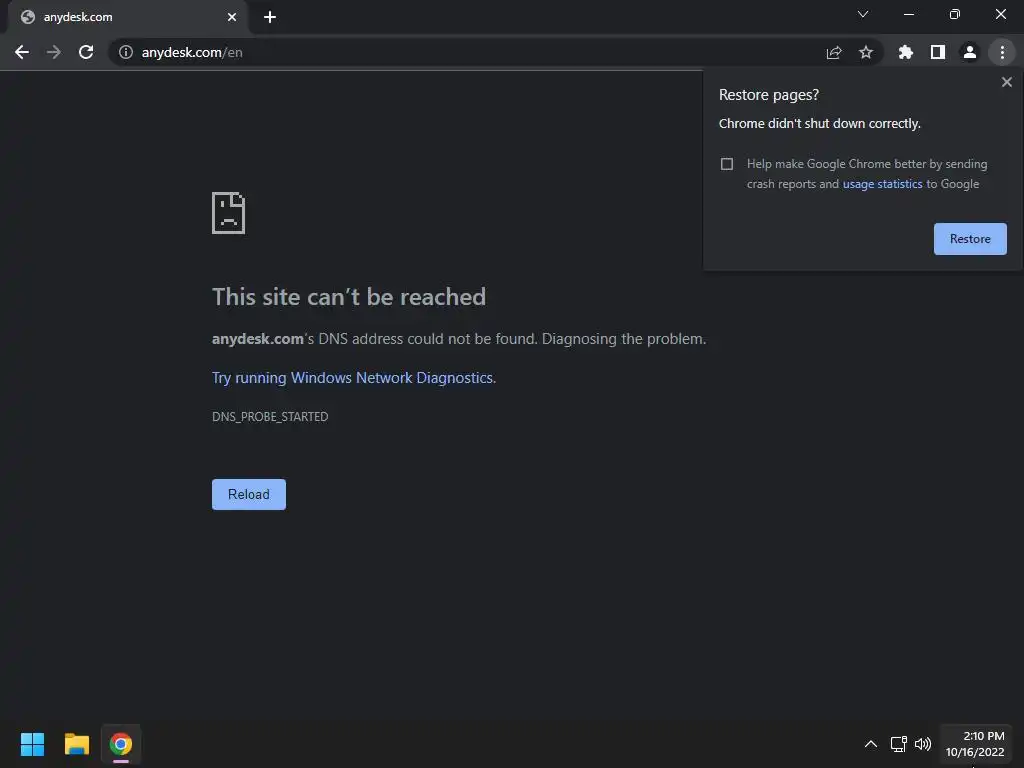Click the blue Reload button
This screenshot has height=768, width=1024.
click(249, 494)
